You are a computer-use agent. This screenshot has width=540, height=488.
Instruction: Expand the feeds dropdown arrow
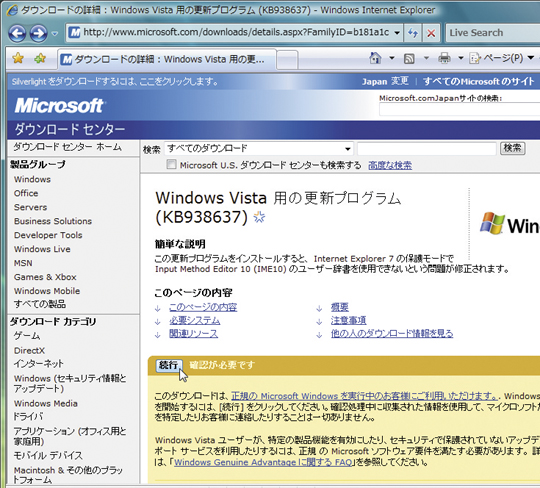[x=426, y=58]
